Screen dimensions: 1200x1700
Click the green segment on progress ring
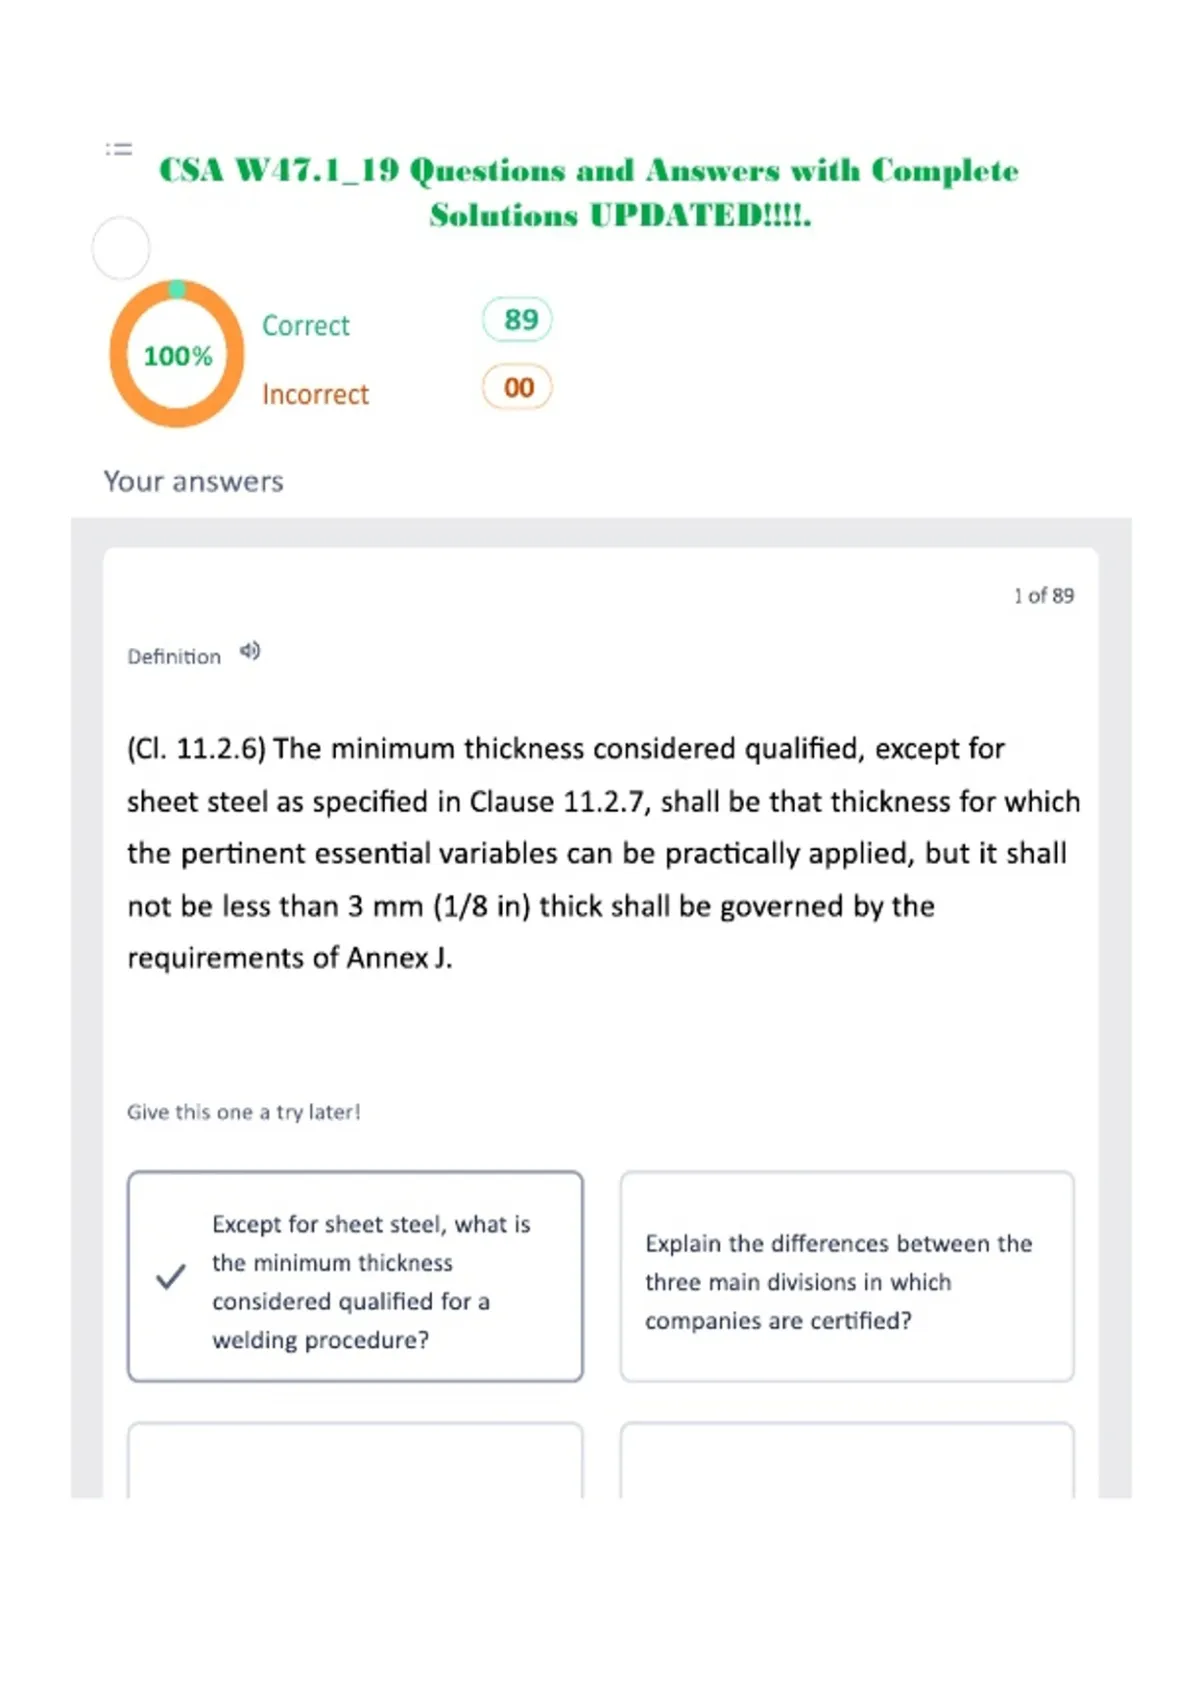click(x=177, y=289)
